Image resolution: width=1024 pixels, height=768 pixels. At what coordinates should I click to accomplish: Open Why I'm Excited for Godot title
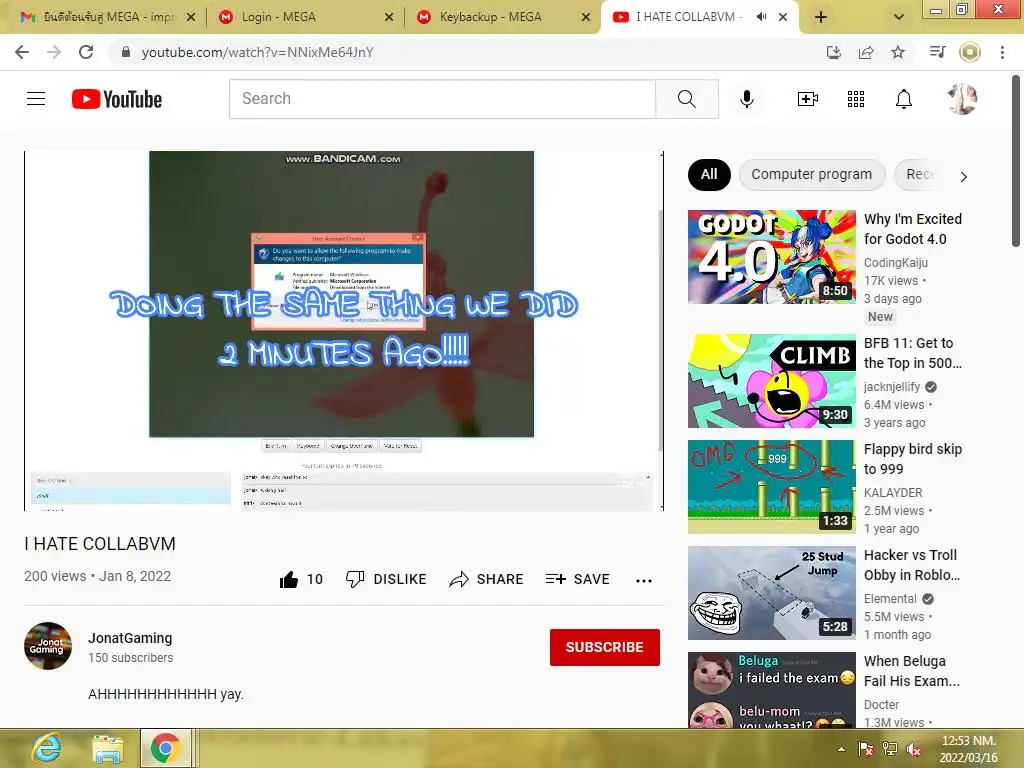click(912, 229)
